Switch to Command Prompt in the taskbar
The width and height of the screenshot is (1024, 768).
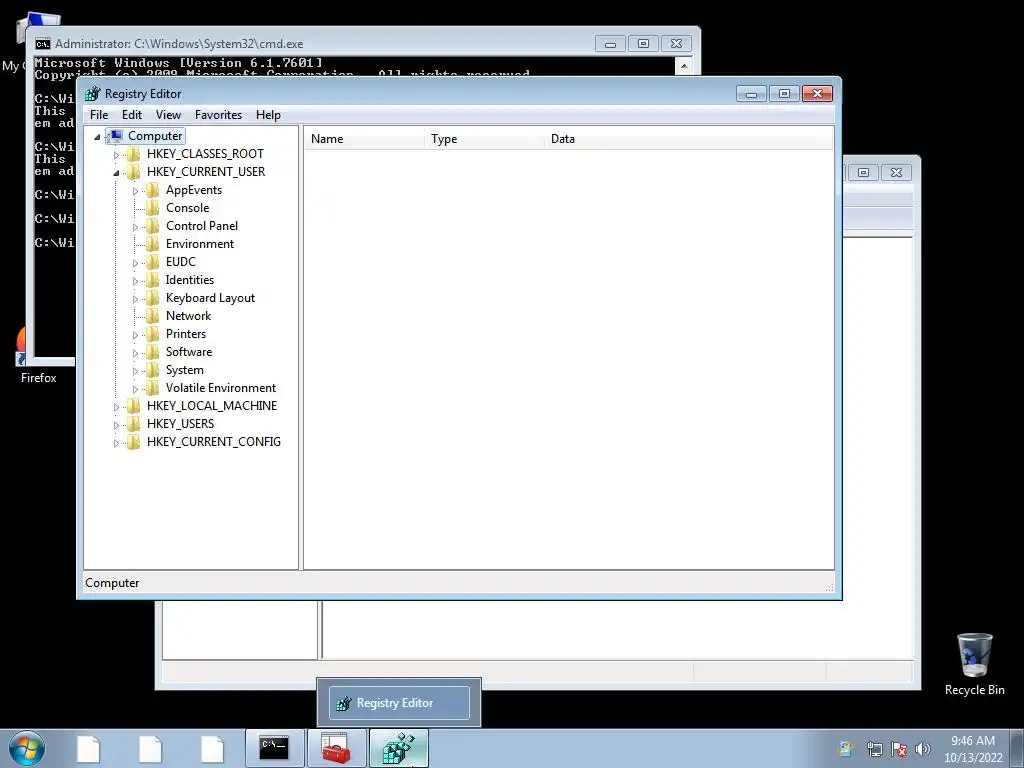(274, 748)
